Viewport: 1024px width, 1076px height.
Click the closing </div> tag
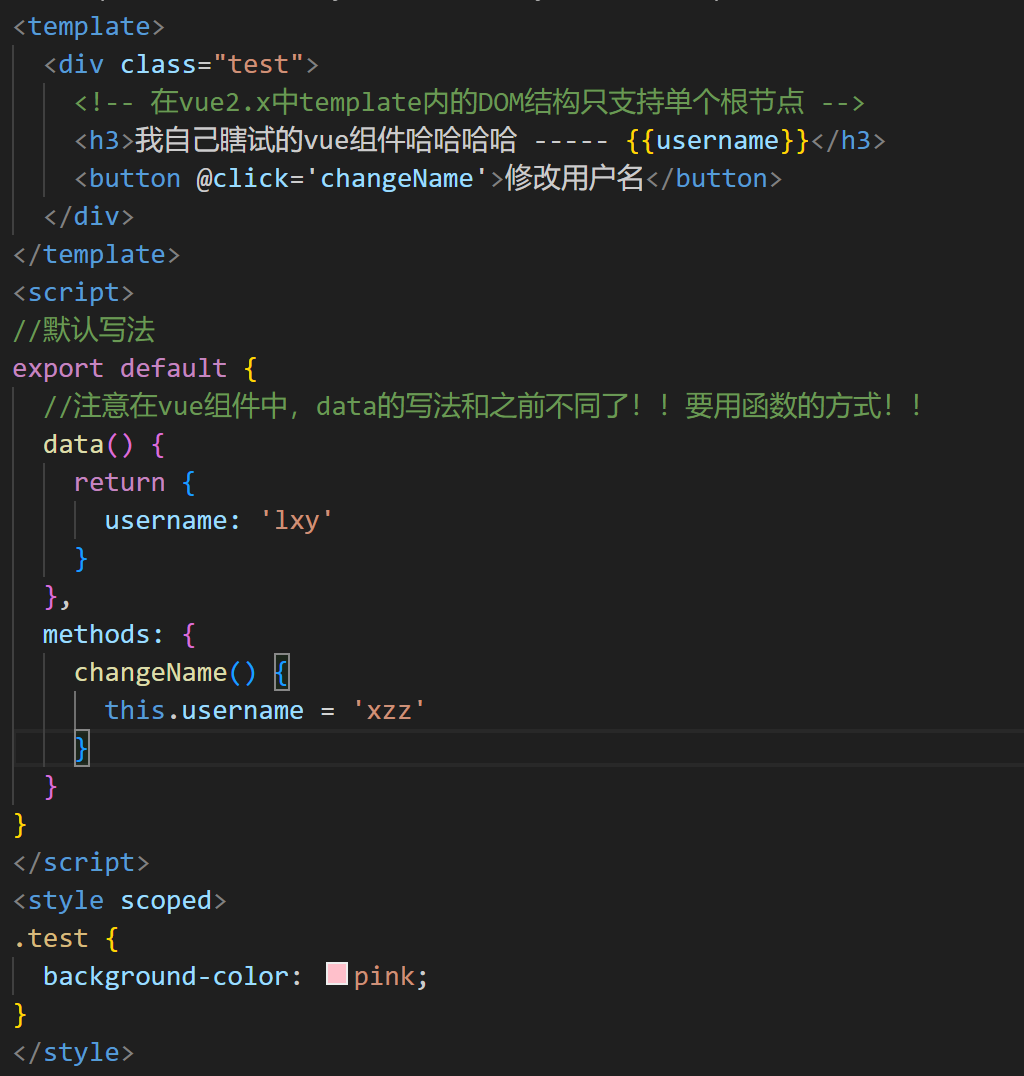(x=89, y=217)
